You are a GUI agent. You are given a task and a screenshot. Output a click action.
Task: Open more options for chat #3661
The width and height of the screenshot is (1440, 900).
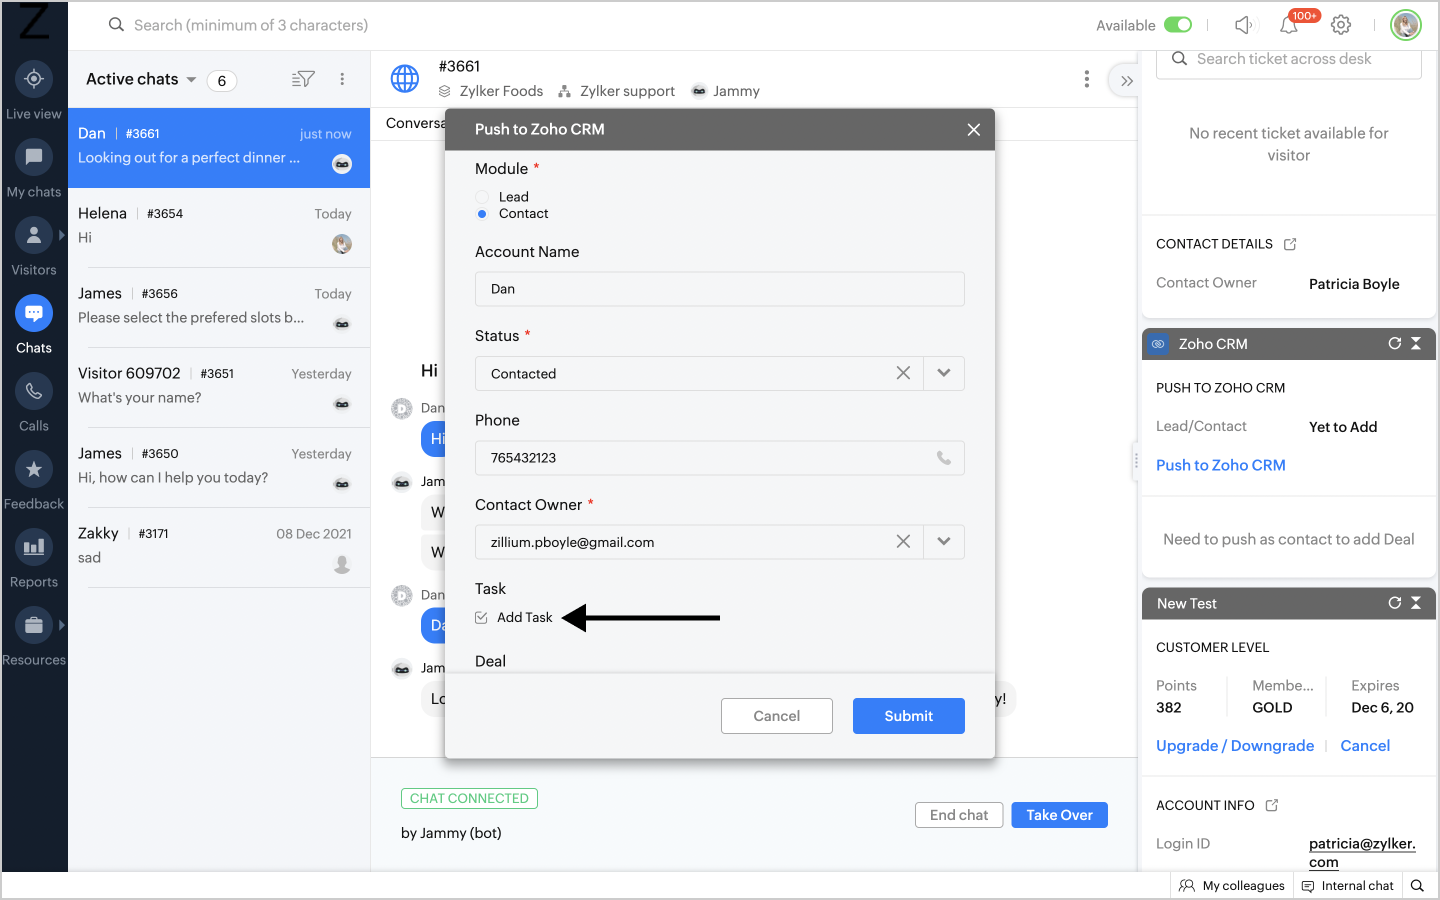point(1087,79)
